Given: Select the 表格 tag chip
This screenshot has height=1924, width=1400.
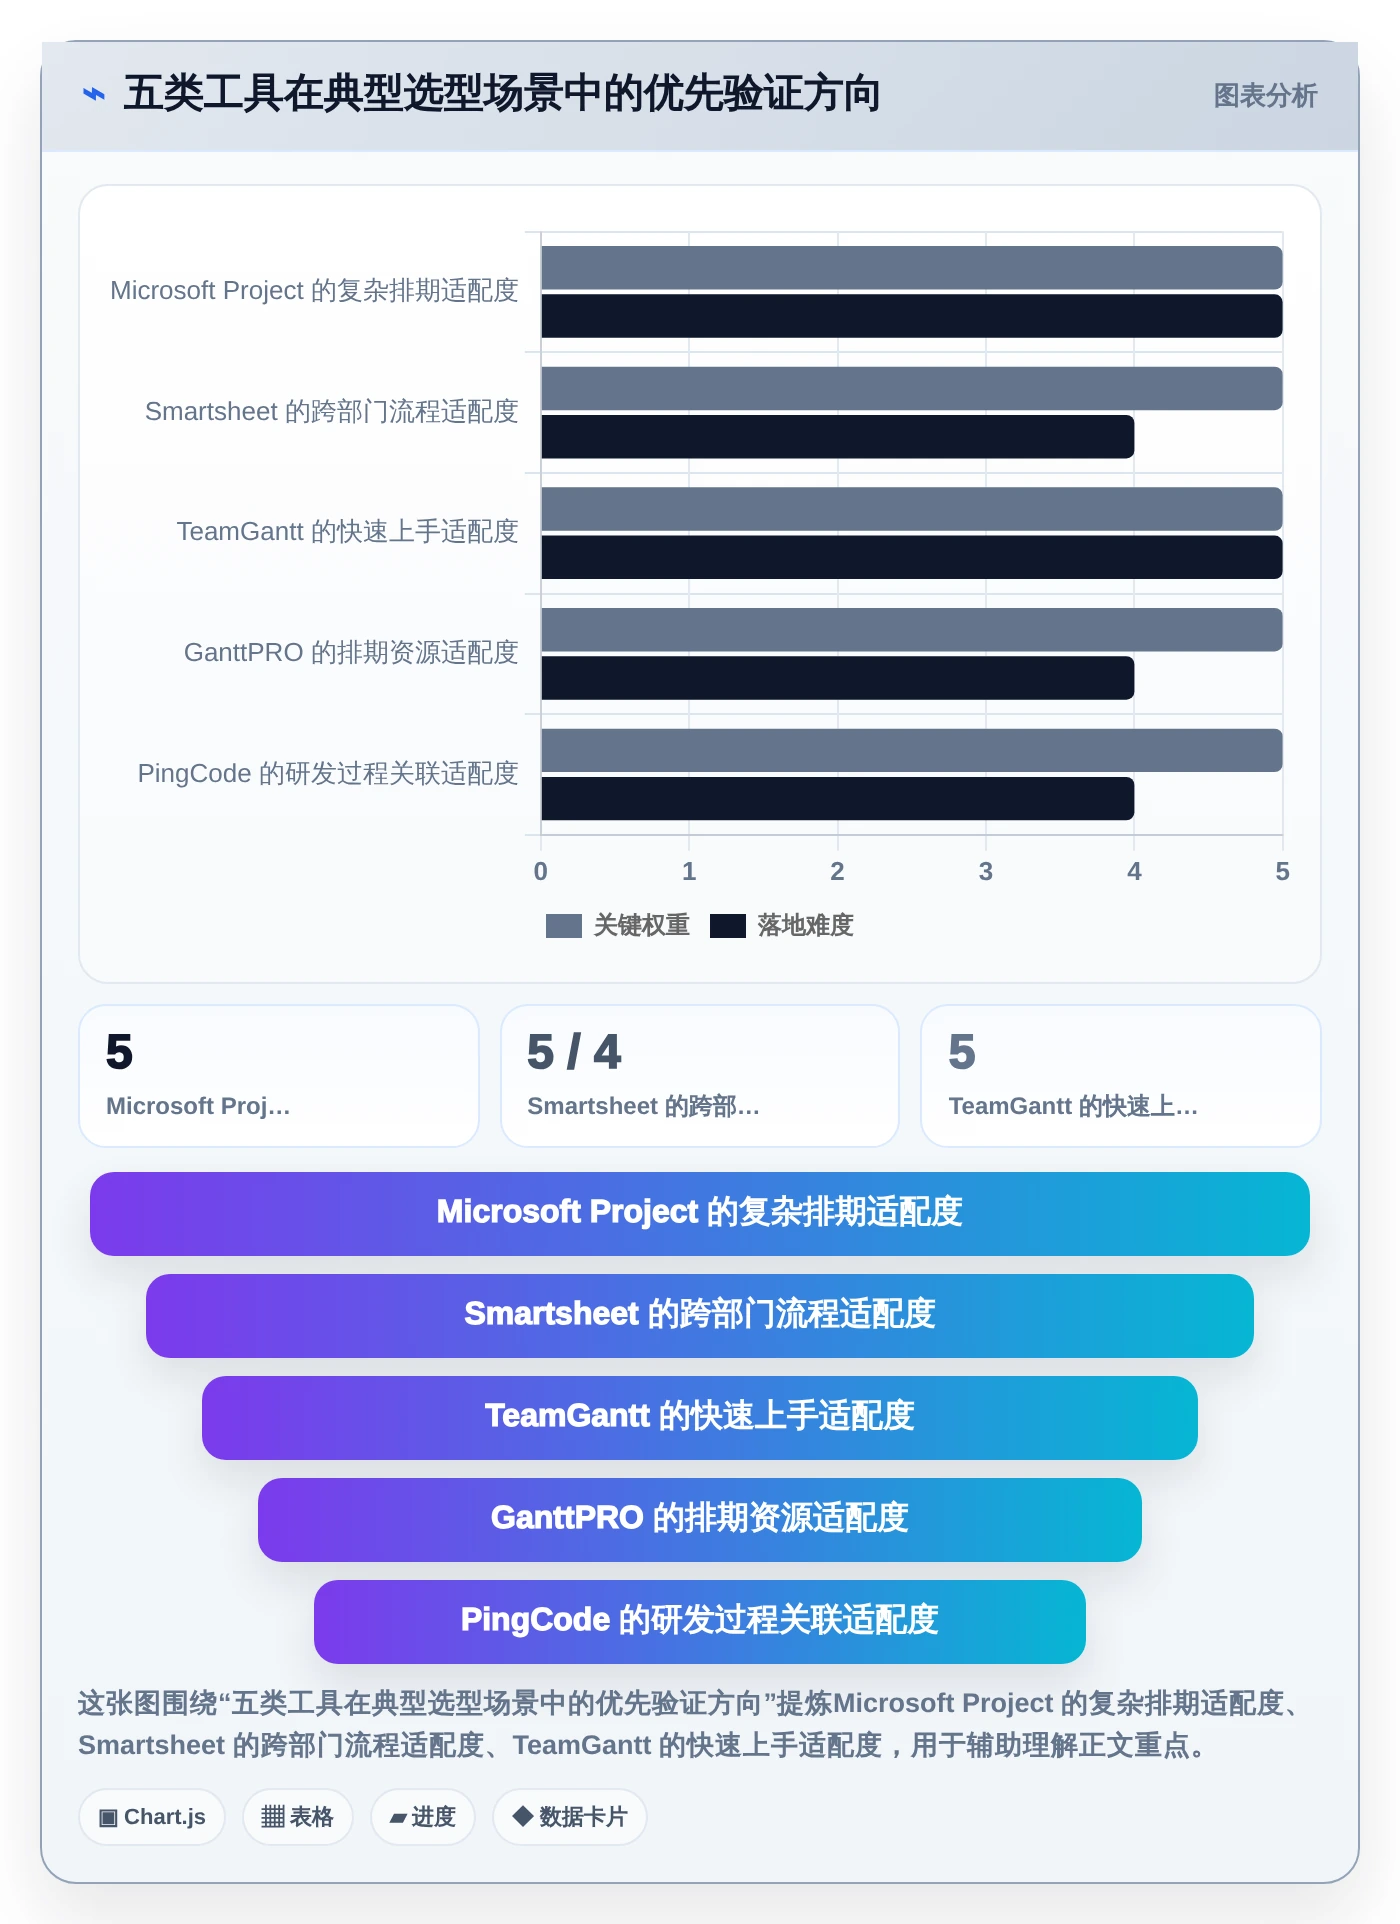Looking at the screenshot, I should (298, 1817).
